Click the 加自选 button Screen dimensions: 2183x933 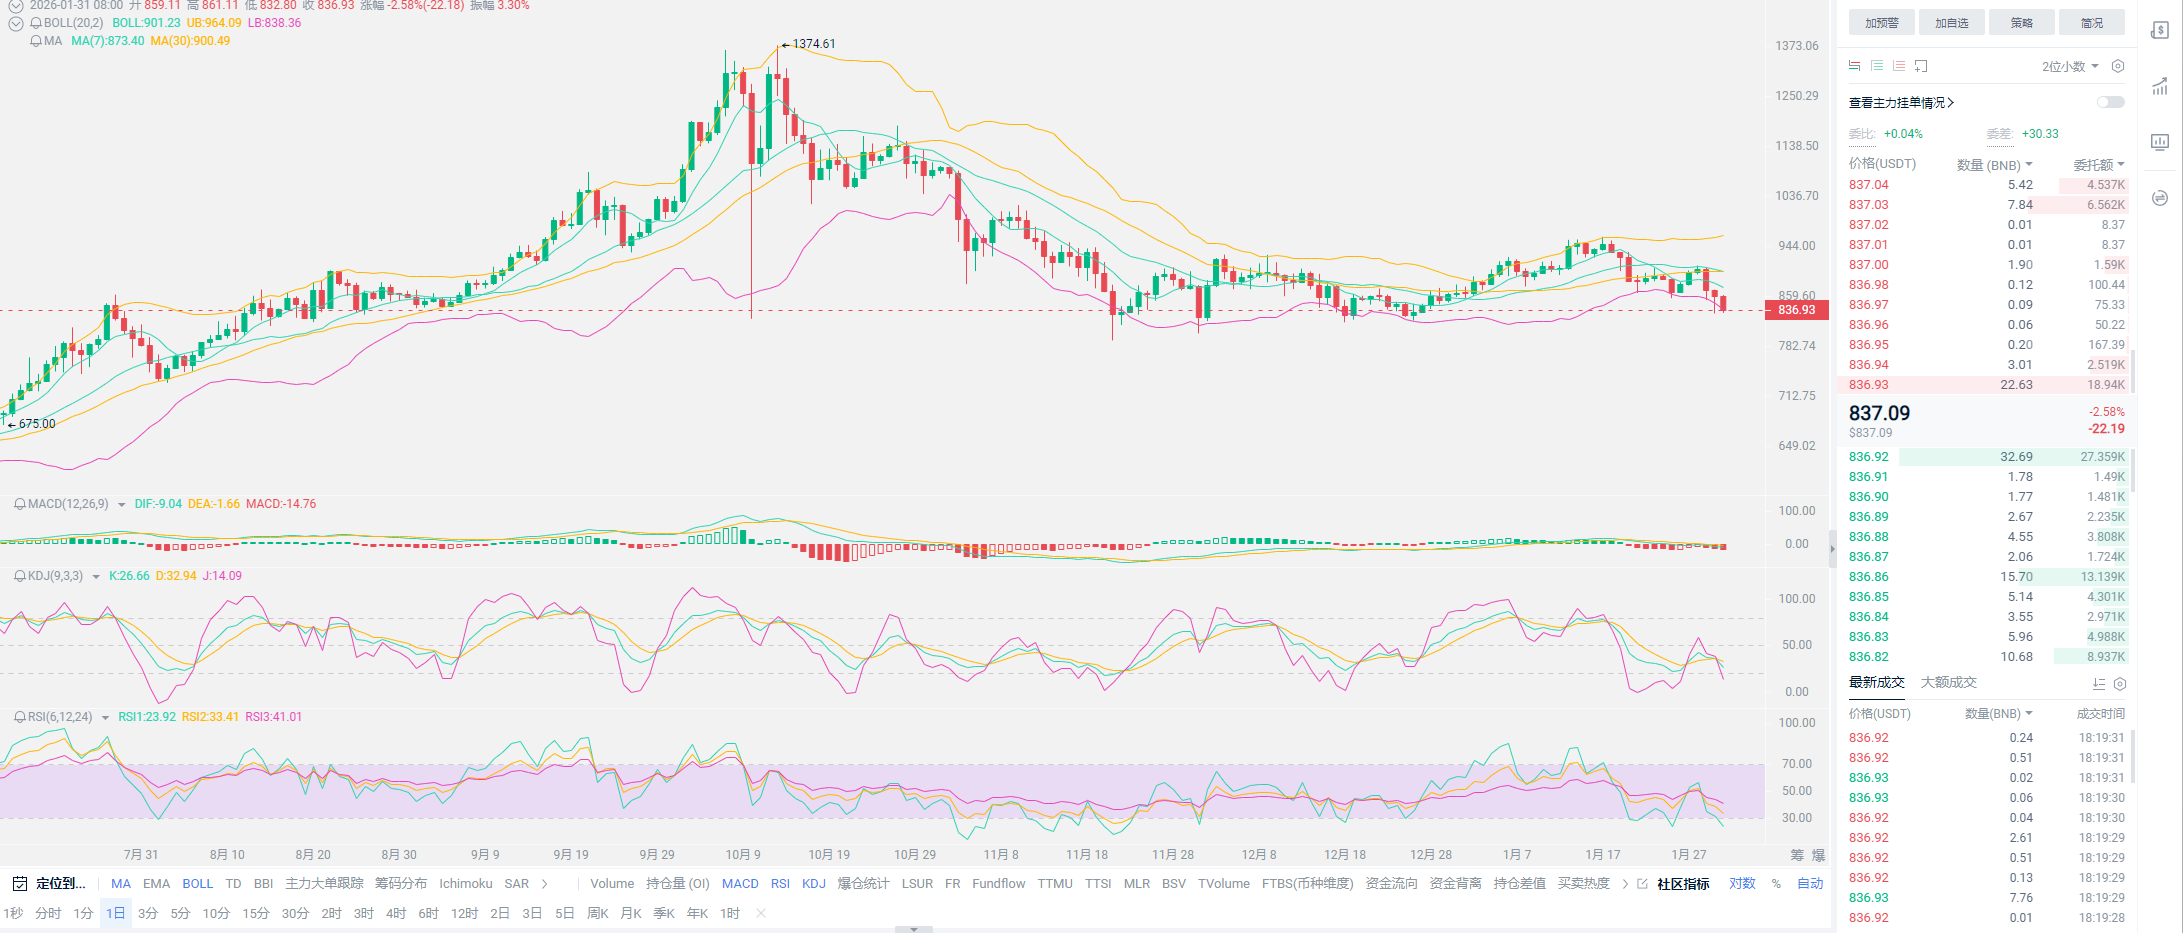click(x=1951, y=23)
